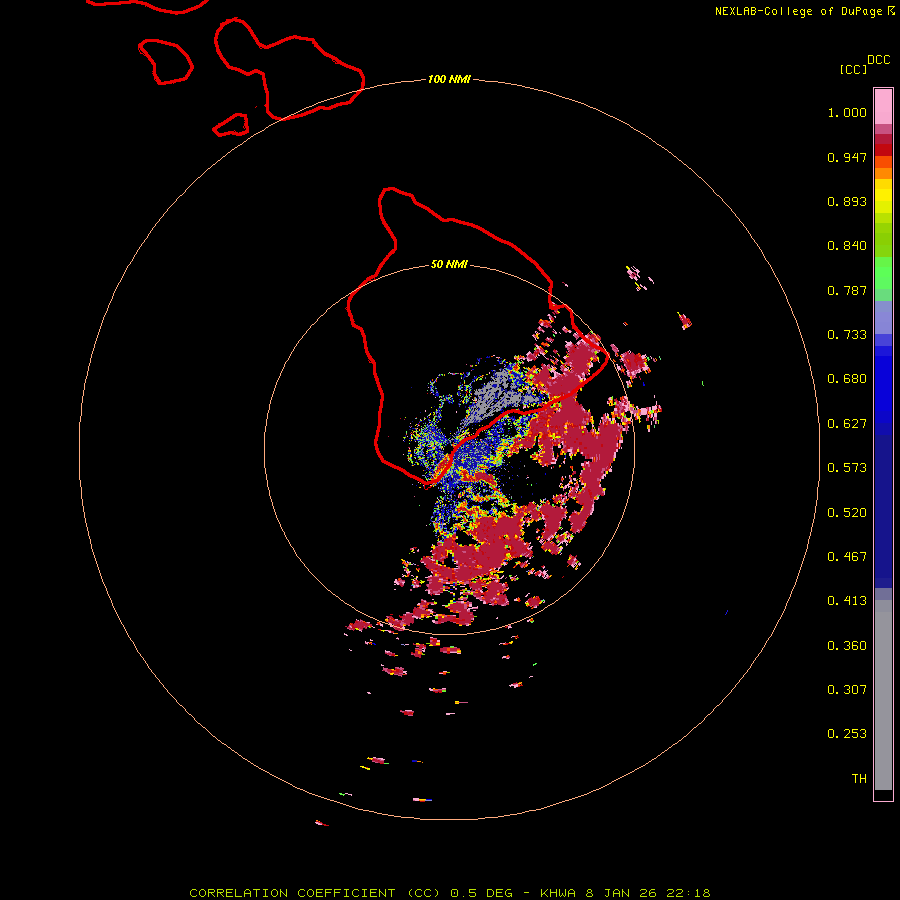This screenshot has height=900, width=900.
Task: Click the 0.627 colorbar value
Action: (847, 424)
